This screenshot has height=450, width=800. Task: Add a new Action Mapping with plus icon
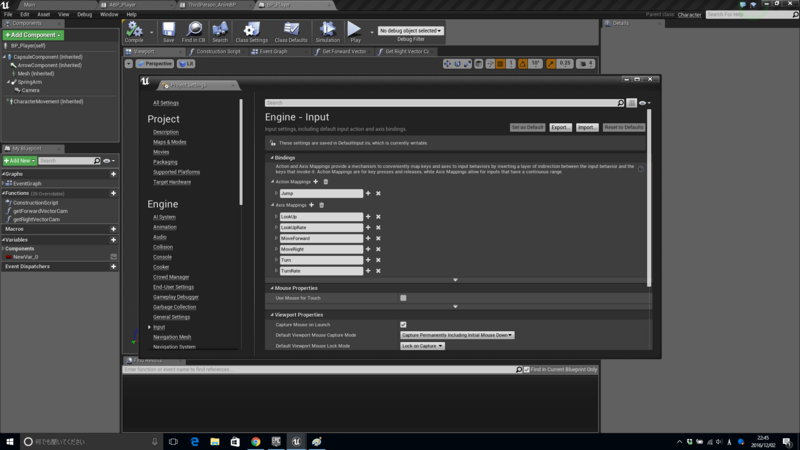coord(315,182)
